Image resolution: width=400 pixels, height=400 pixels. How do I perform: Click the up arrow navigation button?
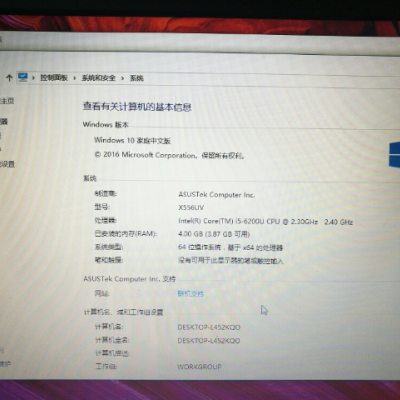click(9, 78)
